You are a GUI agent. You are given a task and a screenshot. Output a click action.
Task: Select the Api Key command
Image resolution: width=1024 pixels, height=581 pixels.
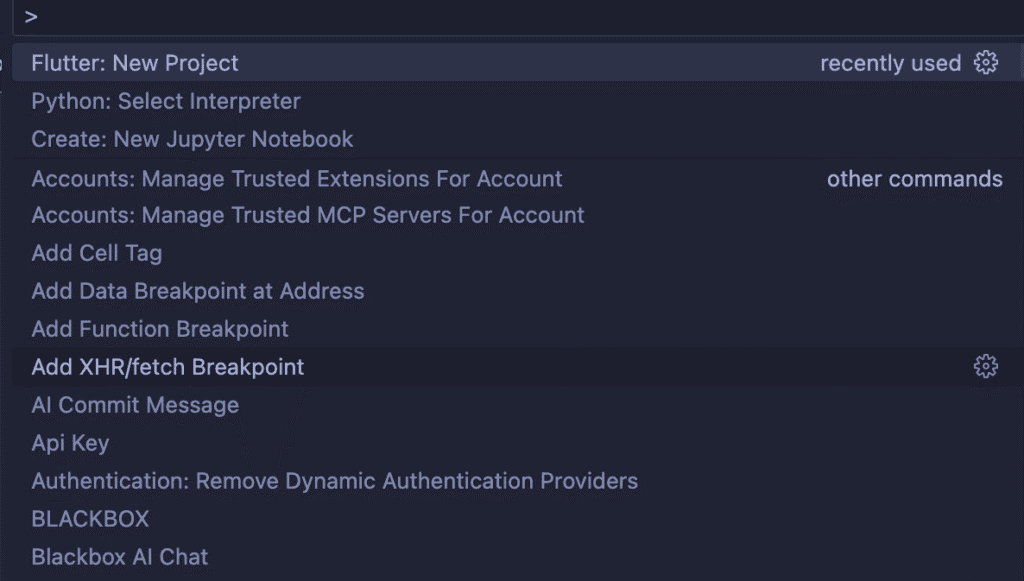pyautogui.click(x=70, y=443)
